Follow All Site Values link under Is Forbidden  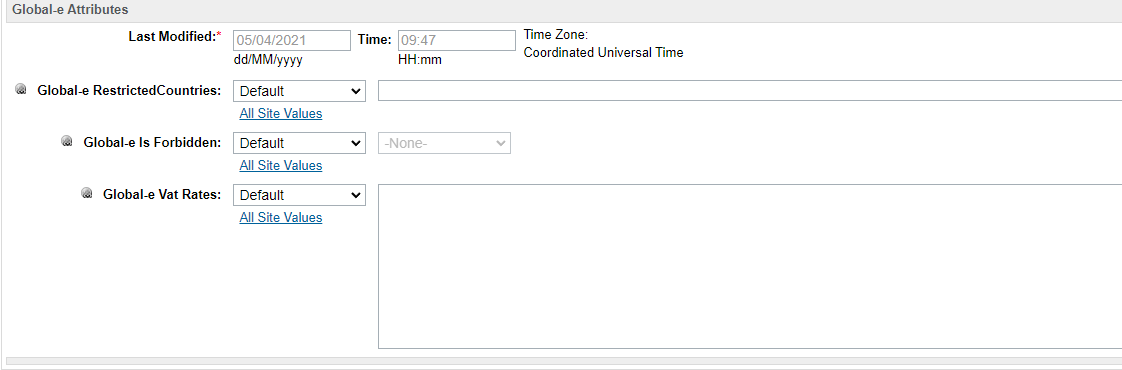280,165
